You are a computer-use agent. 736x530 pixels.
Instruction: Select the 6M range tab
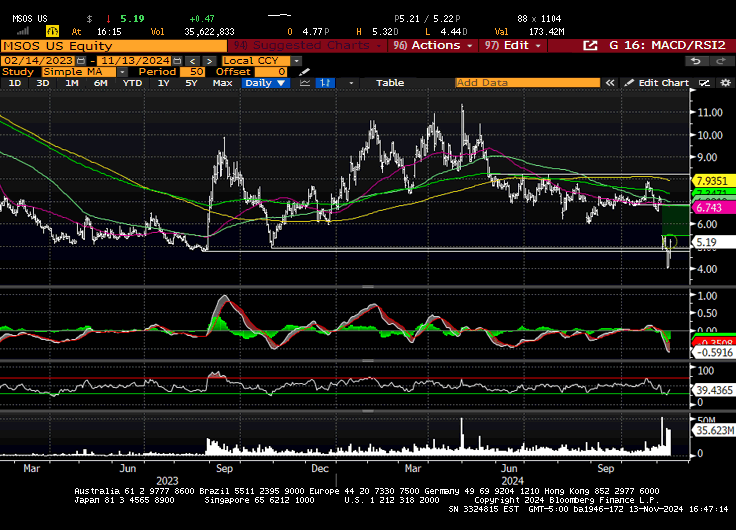click(x=100, y=83)
